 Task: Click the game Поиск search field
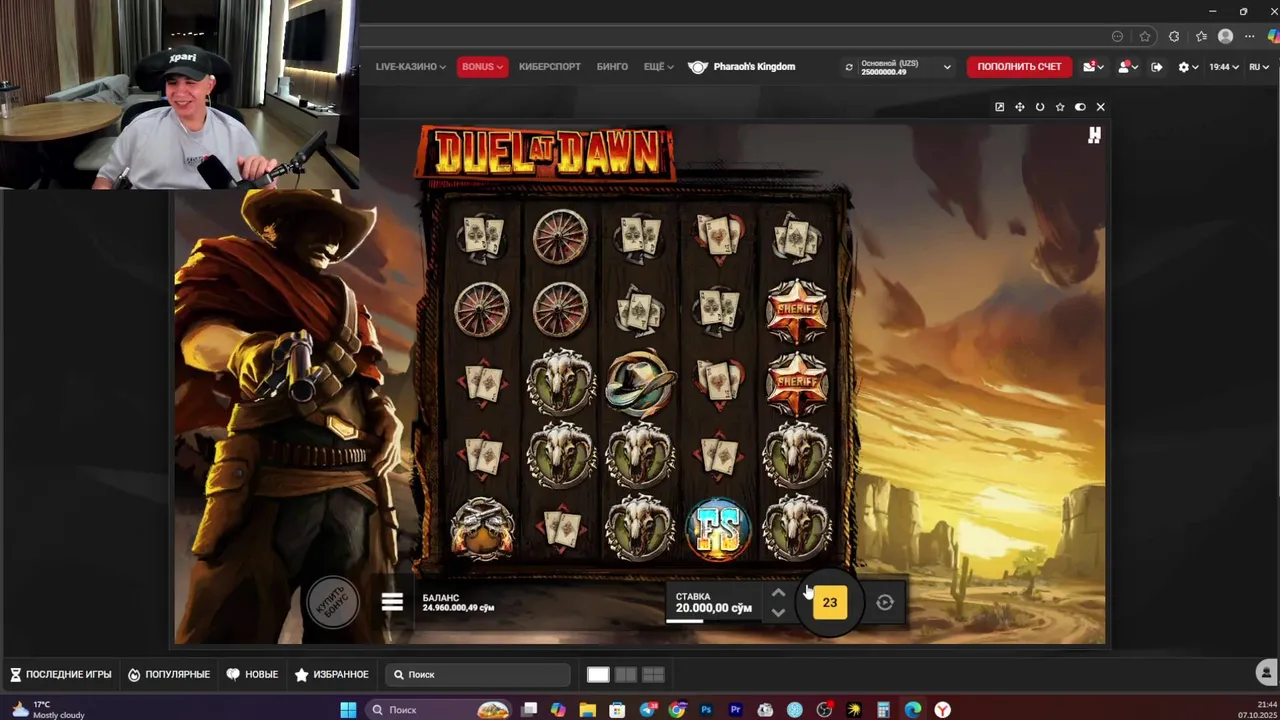point(477,675)
